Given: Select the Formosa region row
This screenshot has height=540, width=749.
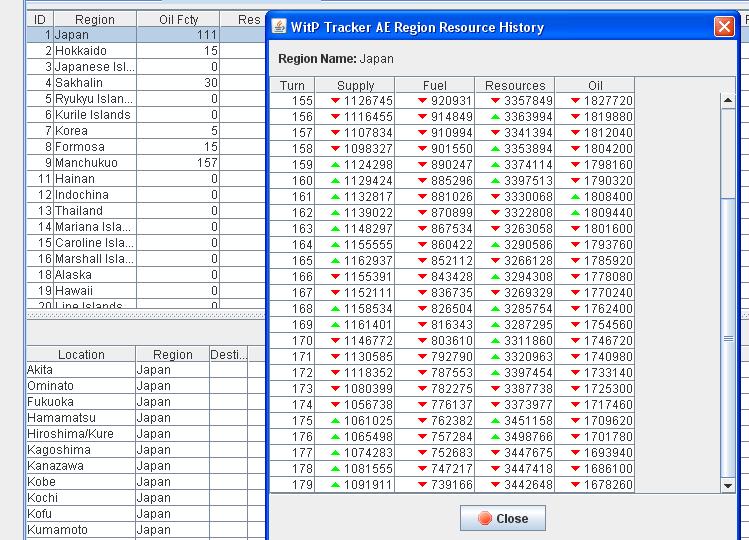Looking at the screenshot, I should point(146,147).
